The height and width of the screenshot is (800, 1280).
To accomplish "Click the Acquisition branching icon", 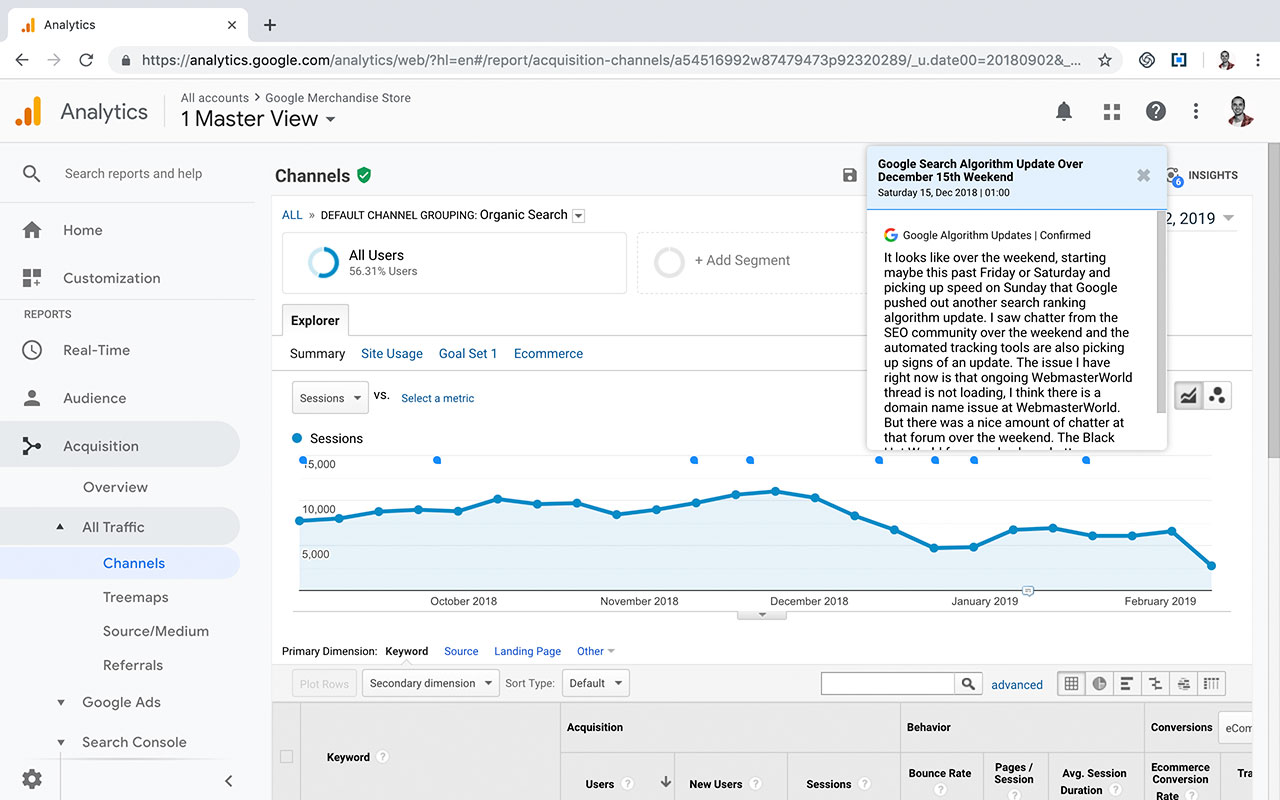I will point(32,446).
